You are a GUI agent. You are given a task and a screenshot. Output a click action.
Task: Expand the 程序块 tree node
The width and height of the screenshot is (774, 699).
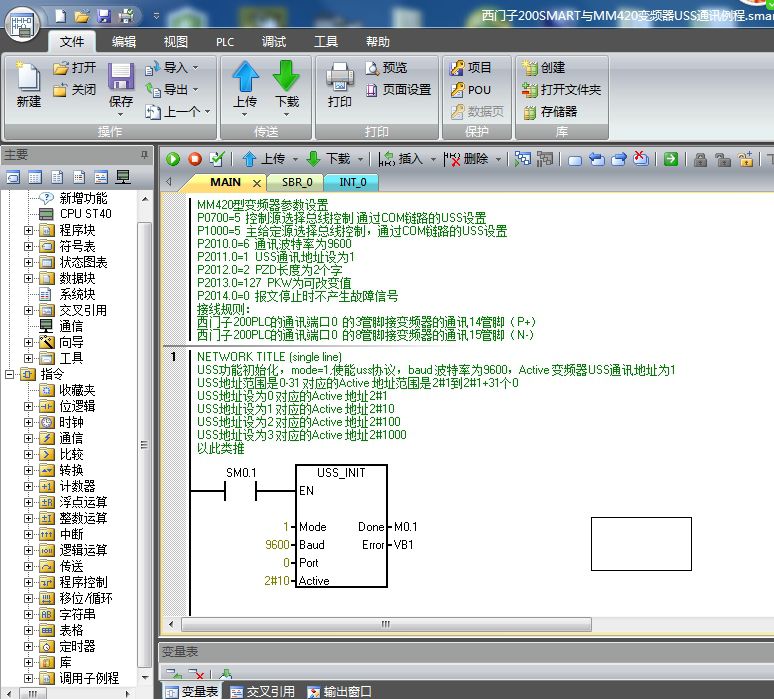pyautogui.click(x=29, y=230)
